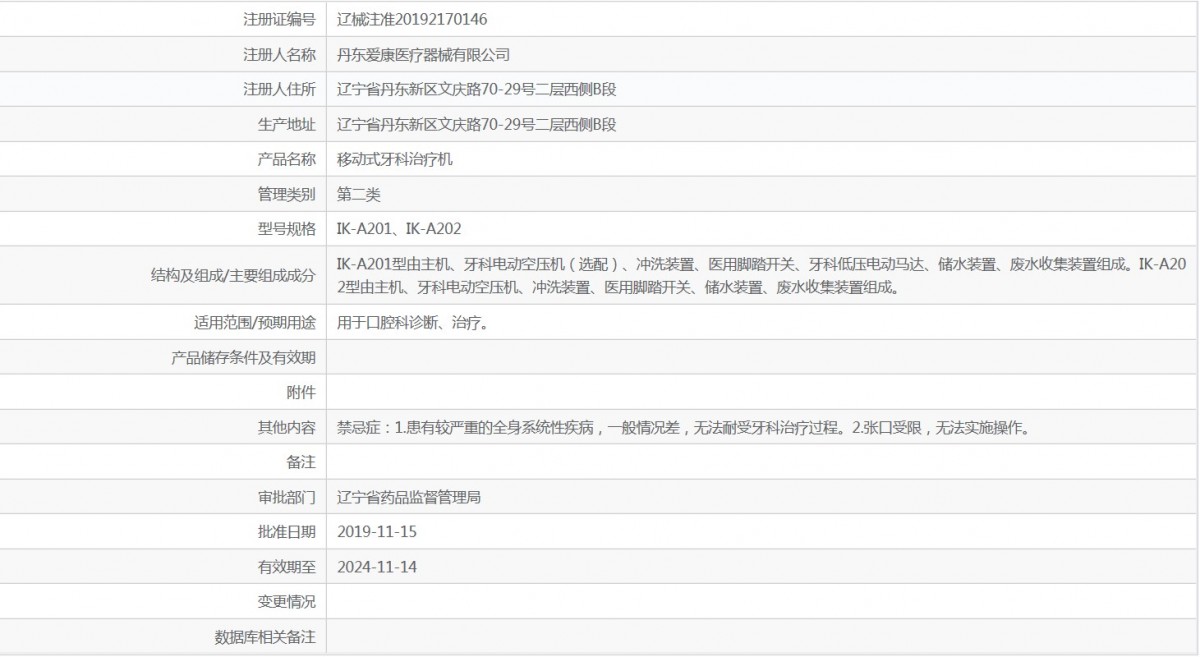The width and height of the screenshot is (1200, 657).
Task: Select company name 丹东爱康医疗器械有限公司
Action: click(424, 55)
